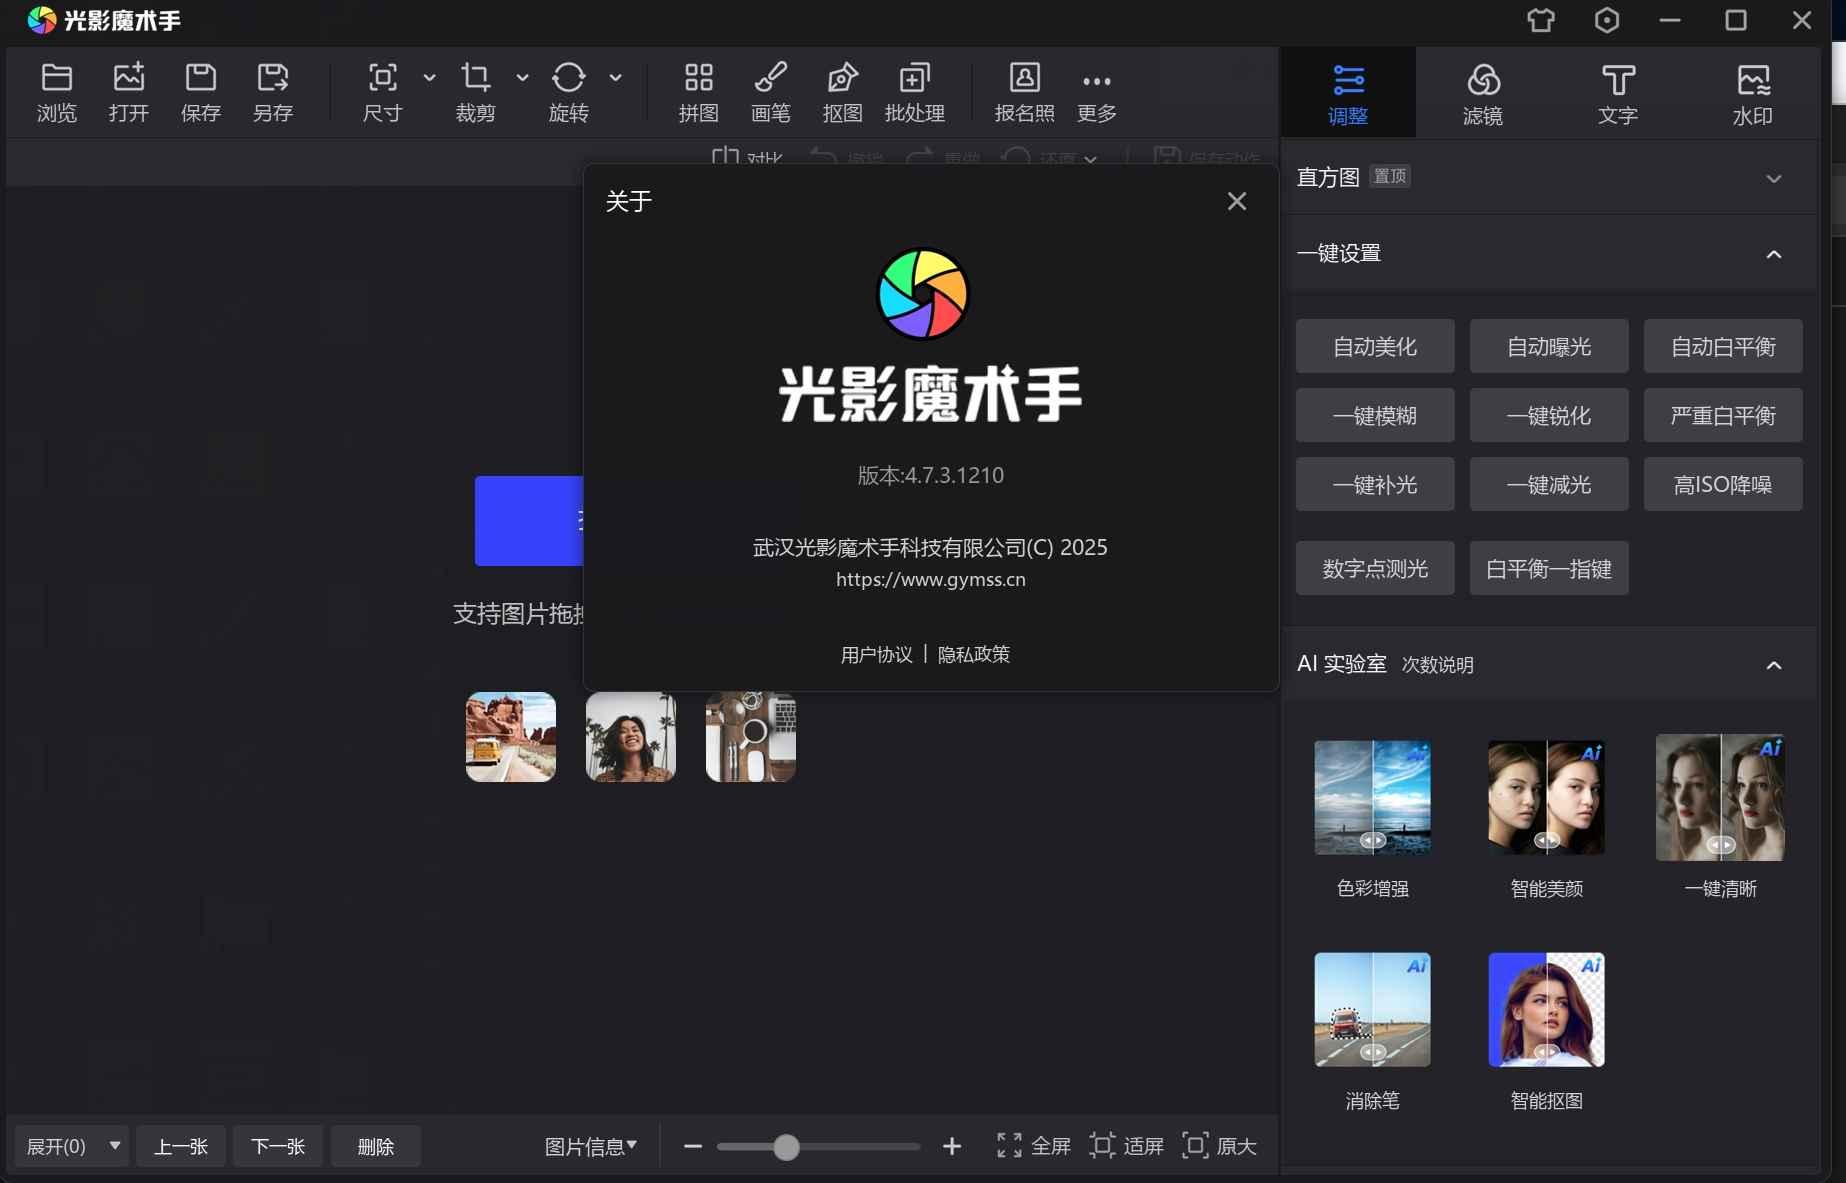1846x1183 pixels.
Task: Collapse the 一键设置 section
Action: click(x=1775, y=254)
